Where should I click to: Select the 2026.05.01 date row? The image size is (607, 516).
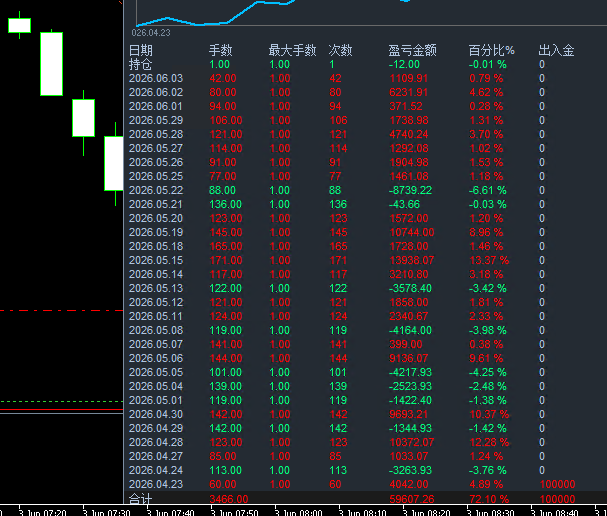pyautogui.click(x=156, y=400)
